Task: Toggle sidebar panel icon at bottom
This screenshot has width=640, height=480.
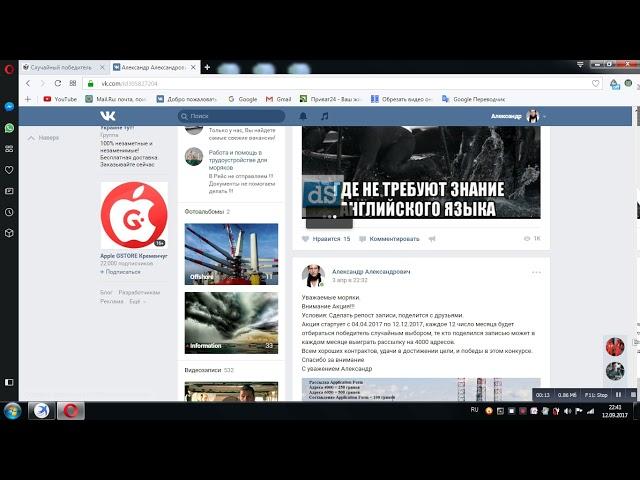Action: pos(9,382)
